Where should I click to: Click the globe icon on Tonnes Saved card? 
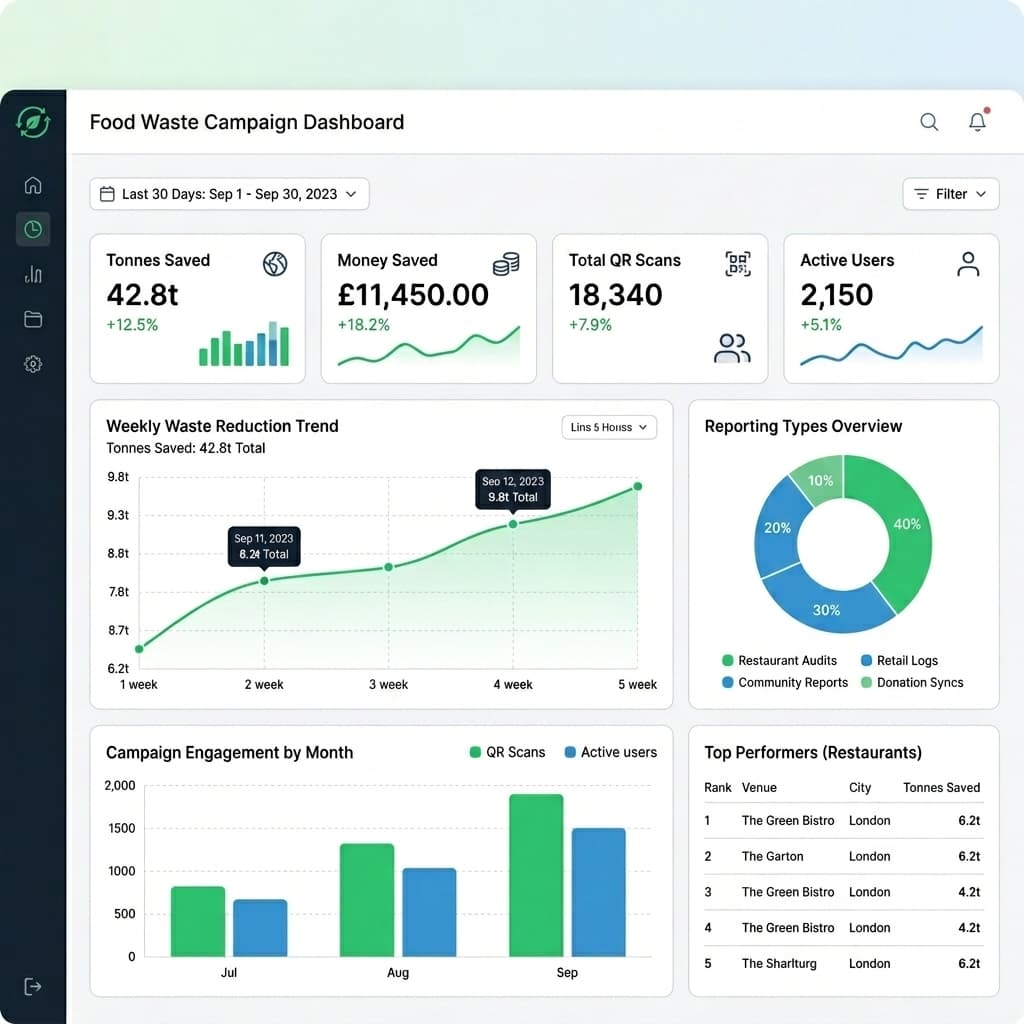point(275,264)
